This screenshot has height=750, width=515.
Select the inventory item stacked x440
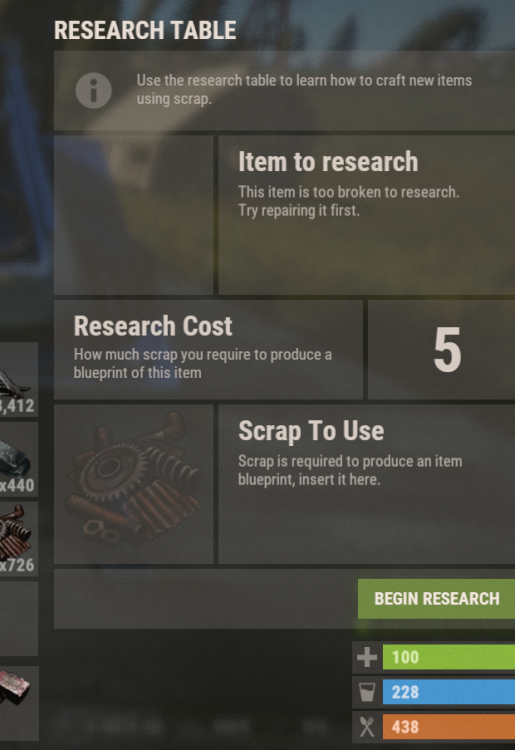point(18,459)
